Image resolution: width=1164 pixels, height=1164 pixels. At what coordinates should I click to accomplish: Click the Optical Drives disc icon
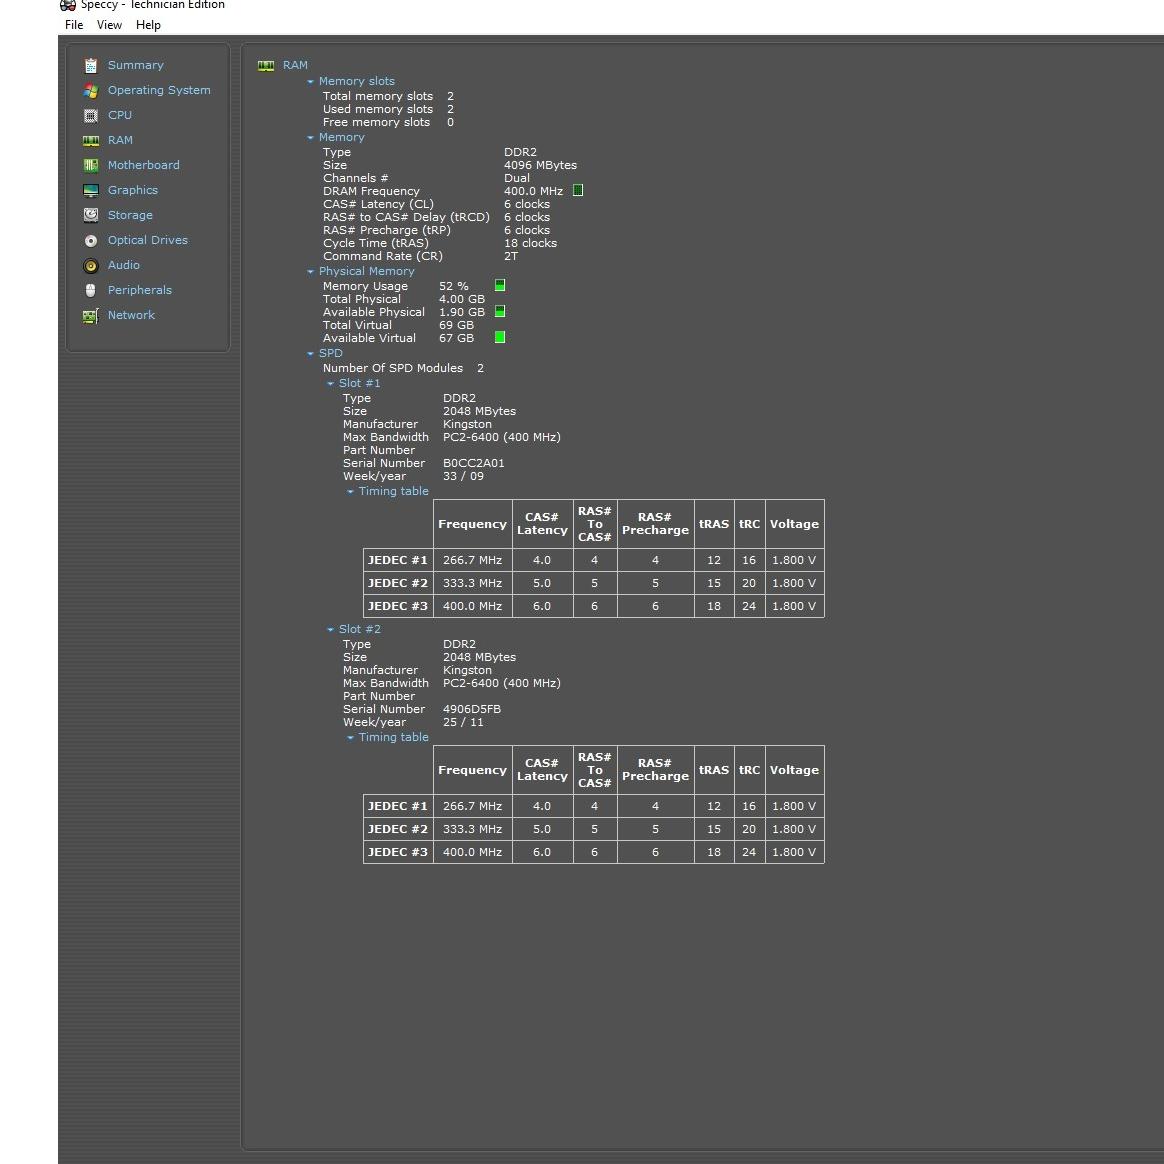[91, 240]
